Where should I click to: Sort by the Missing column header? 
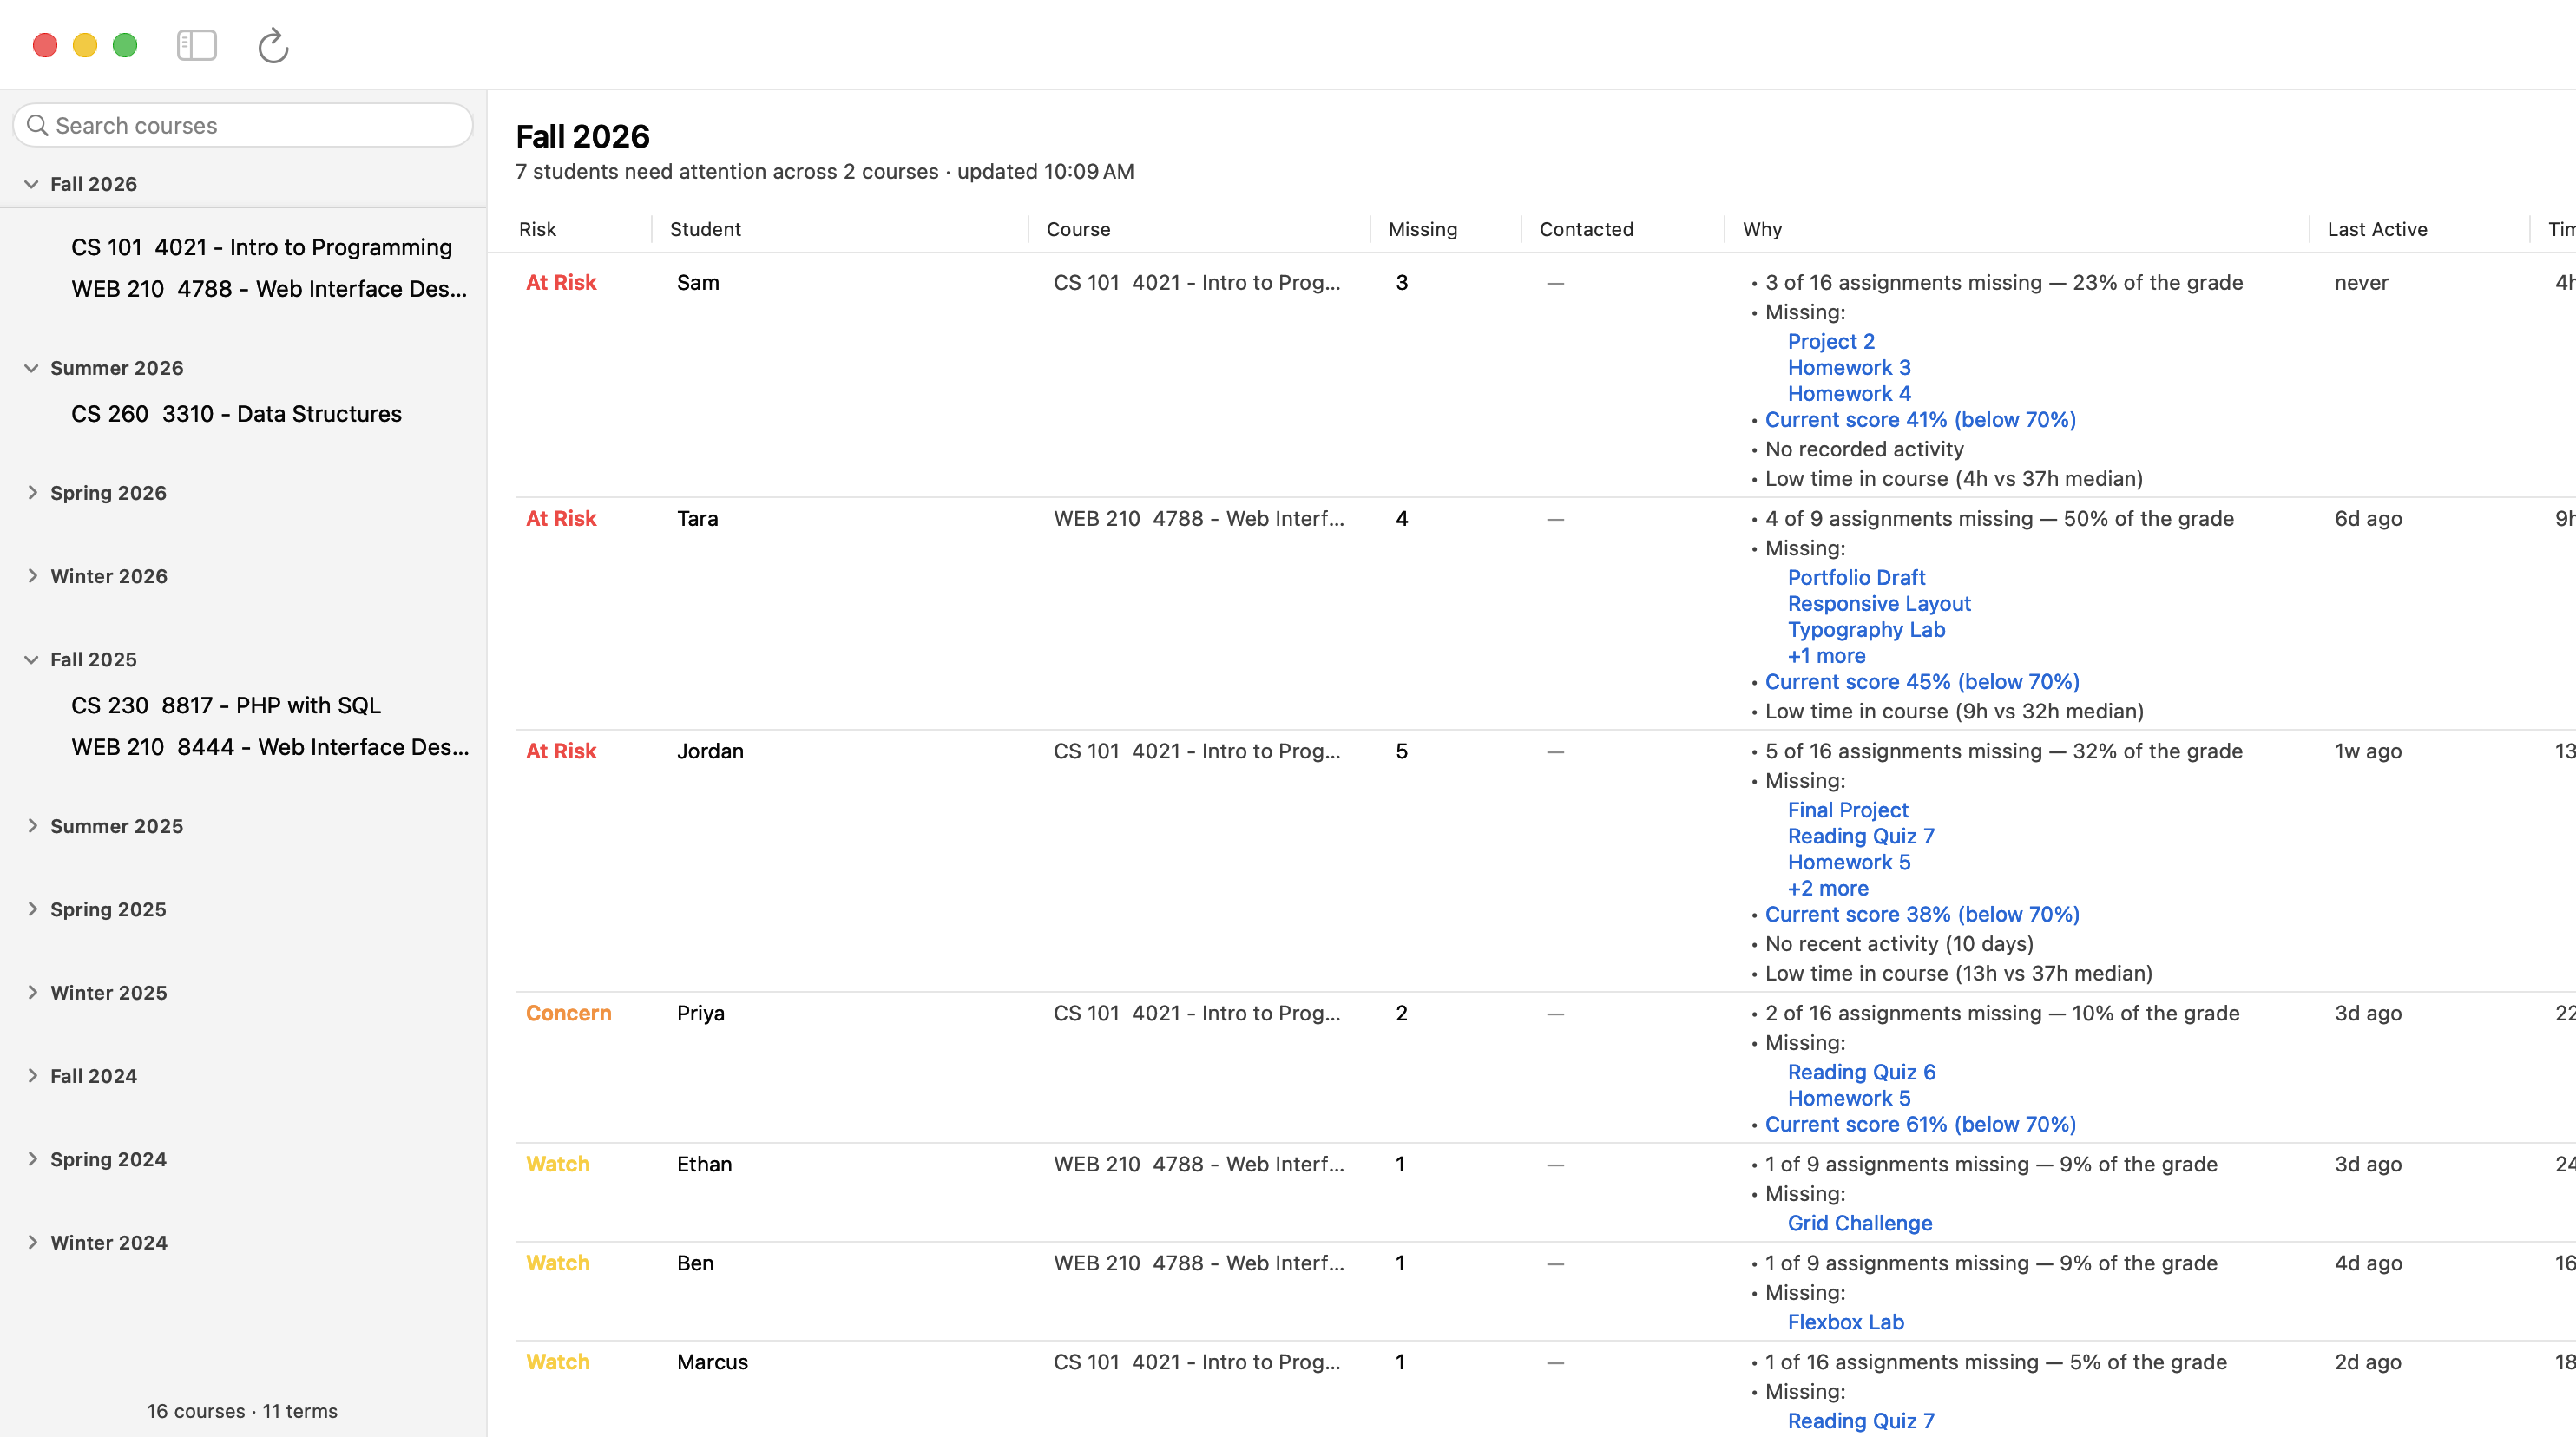coord(1423,229)
